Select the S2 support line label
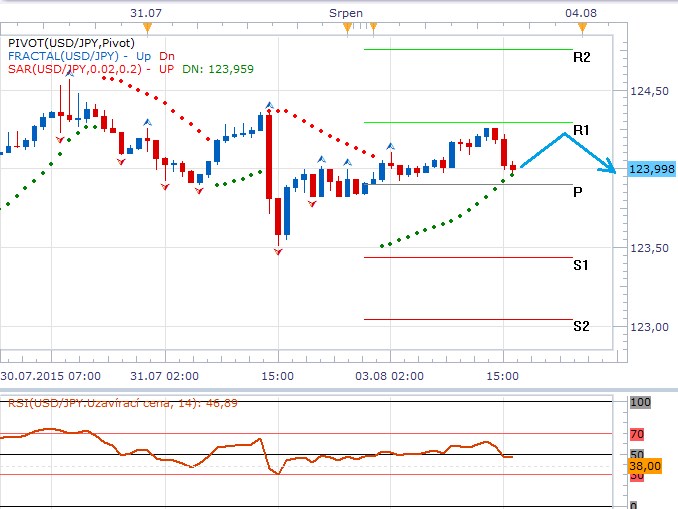The height and width of the screenshot is (509, 678). pos(581,326)
